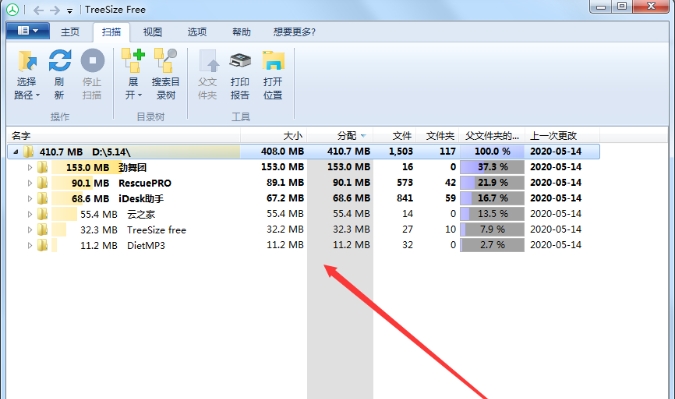Click the 100.0 % percentage bar
Screen dimensions: 675x399
(x=492, y=152)
